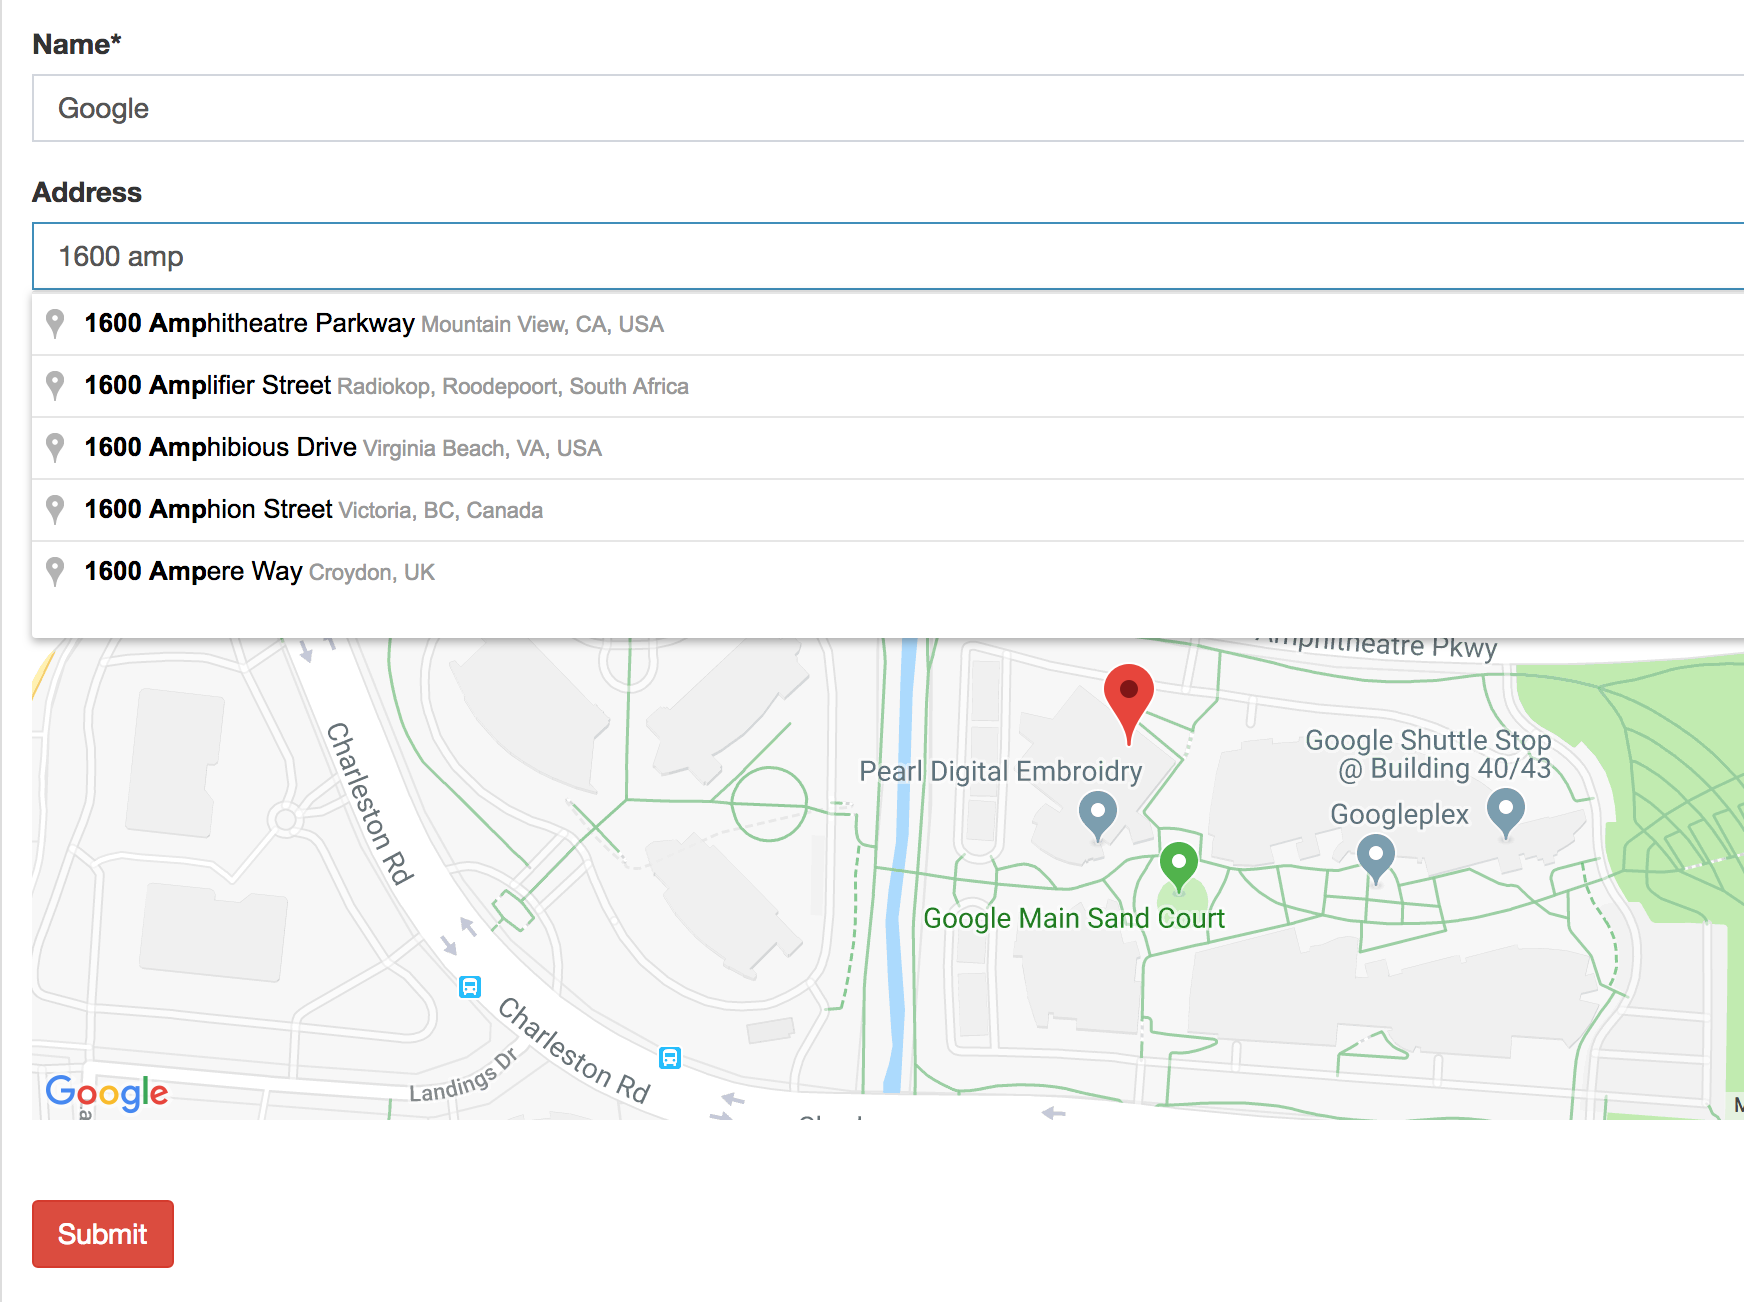Pick the 1600 Amphibious Drive suggestion
Viewport: 1744px width, 1302px height.
click(343, 447)
